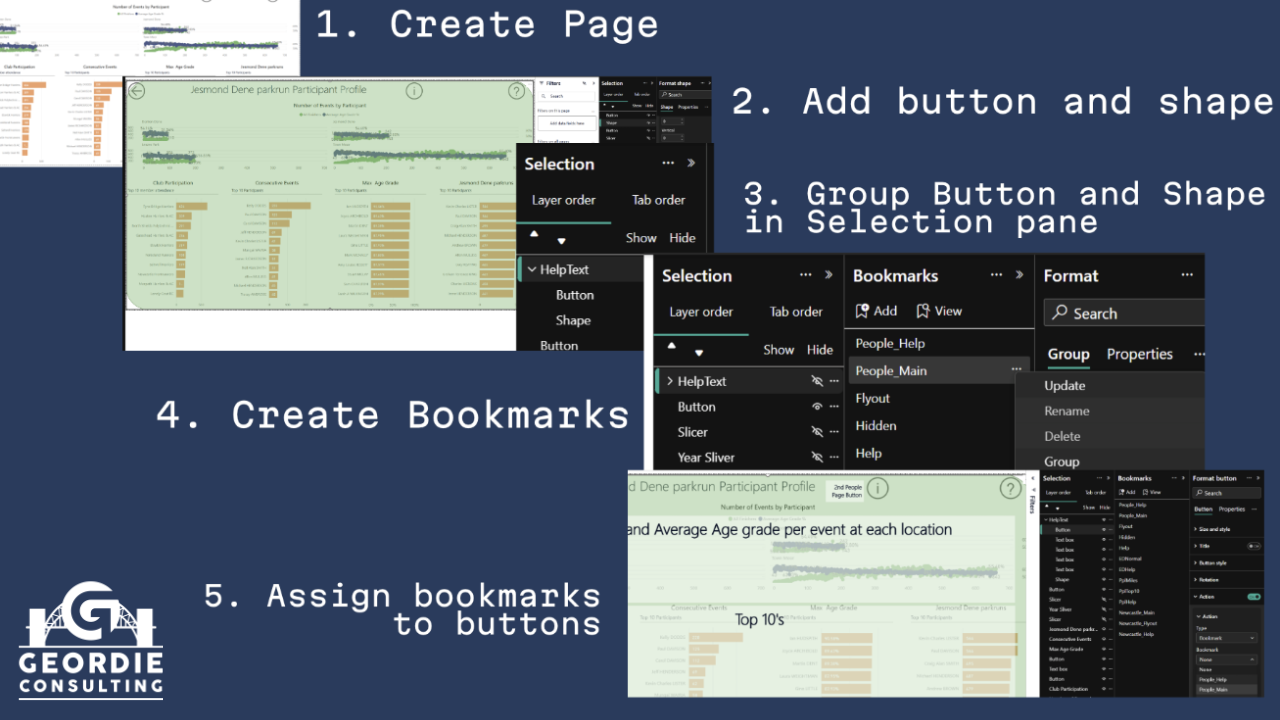Click the Search field in large Format pane
The width and height of the screenshot is (1280, 720).
1124,313
